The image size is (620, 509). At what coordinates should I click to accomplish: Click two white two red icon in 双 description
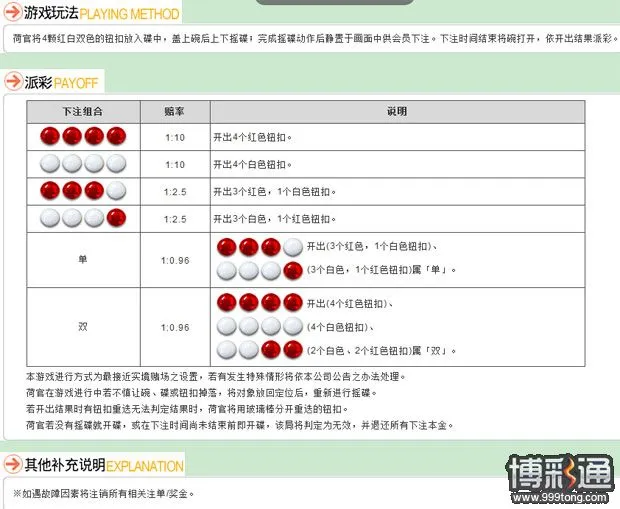260,350
